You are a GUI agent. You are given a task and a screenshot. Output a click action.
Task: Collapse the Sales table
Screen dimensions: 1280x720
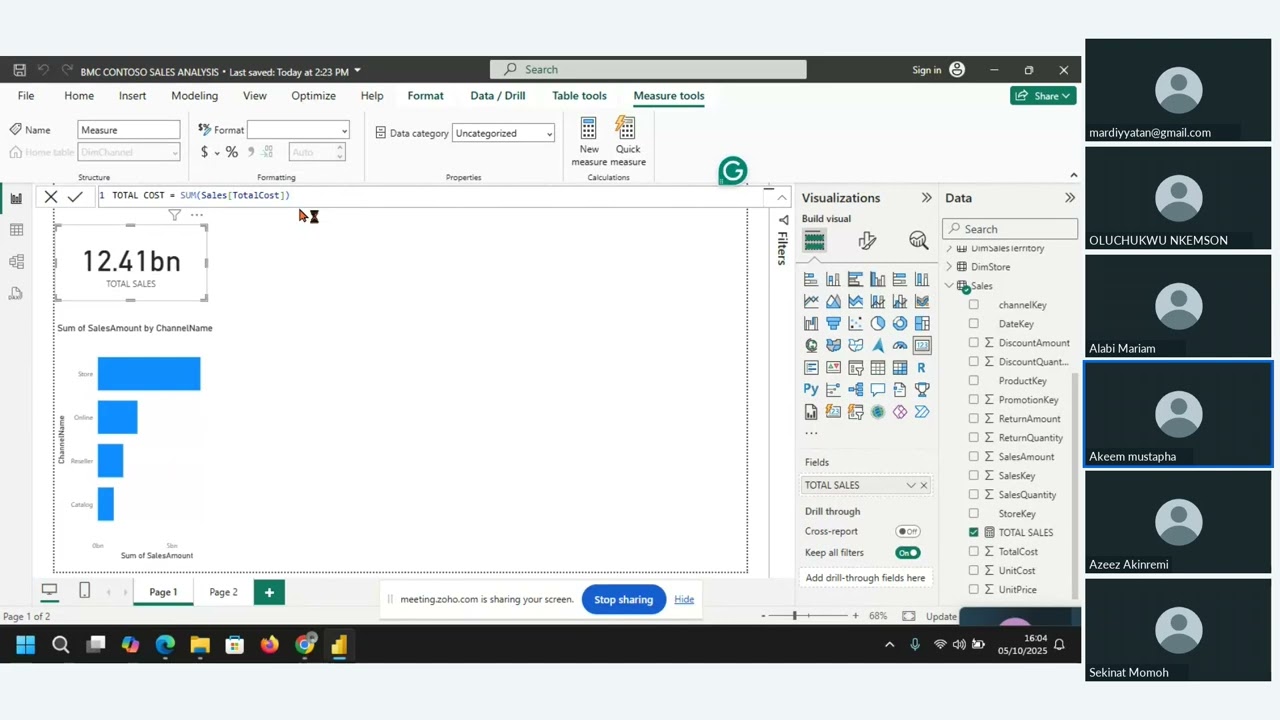(x=949, y=286)
